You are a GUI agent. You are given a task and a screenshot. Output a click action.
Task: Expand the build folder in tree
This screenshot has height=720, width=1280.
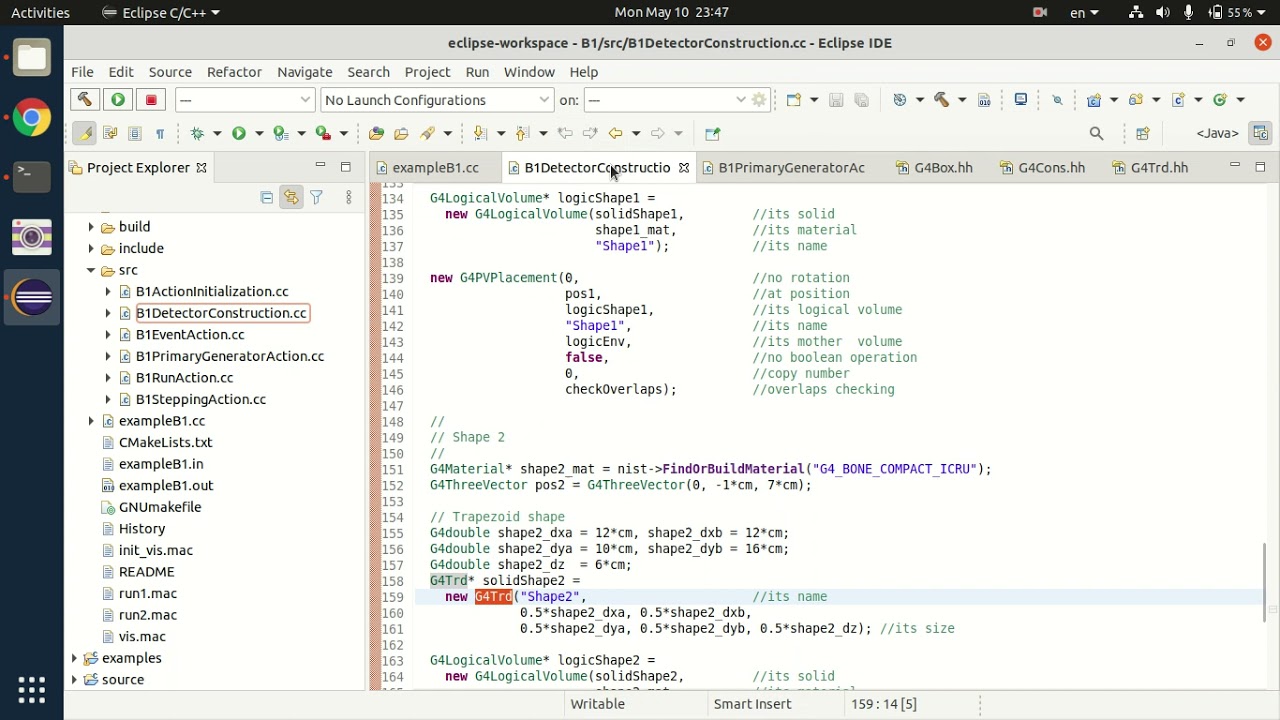pos(91,227)
